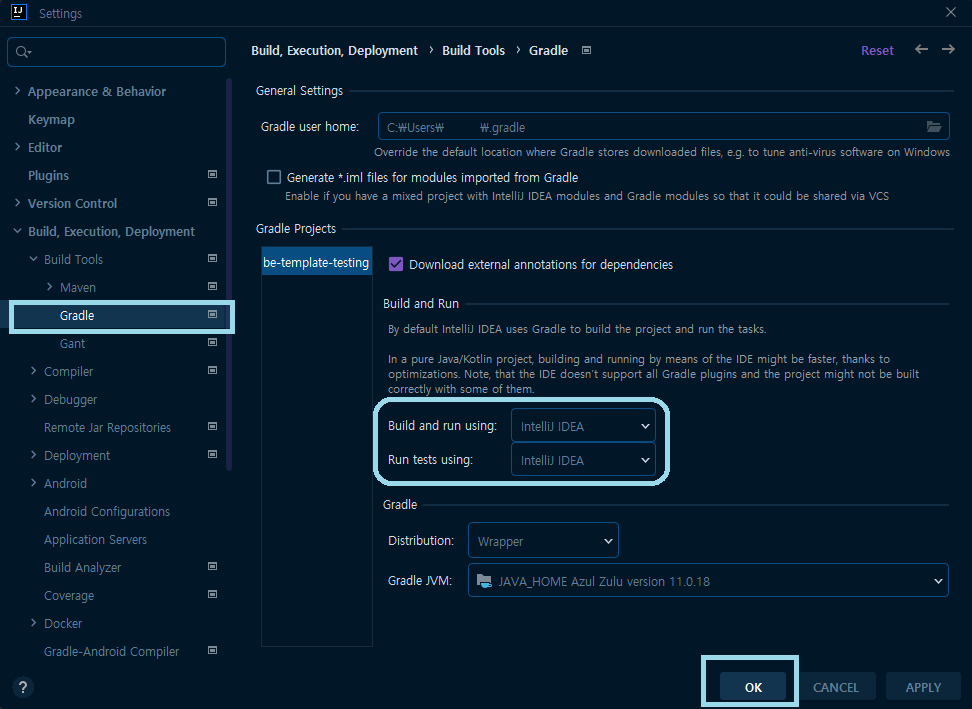The image size is (972, 709).
Task: Expand the Debugger node
Action: click(x=33, y=399)
